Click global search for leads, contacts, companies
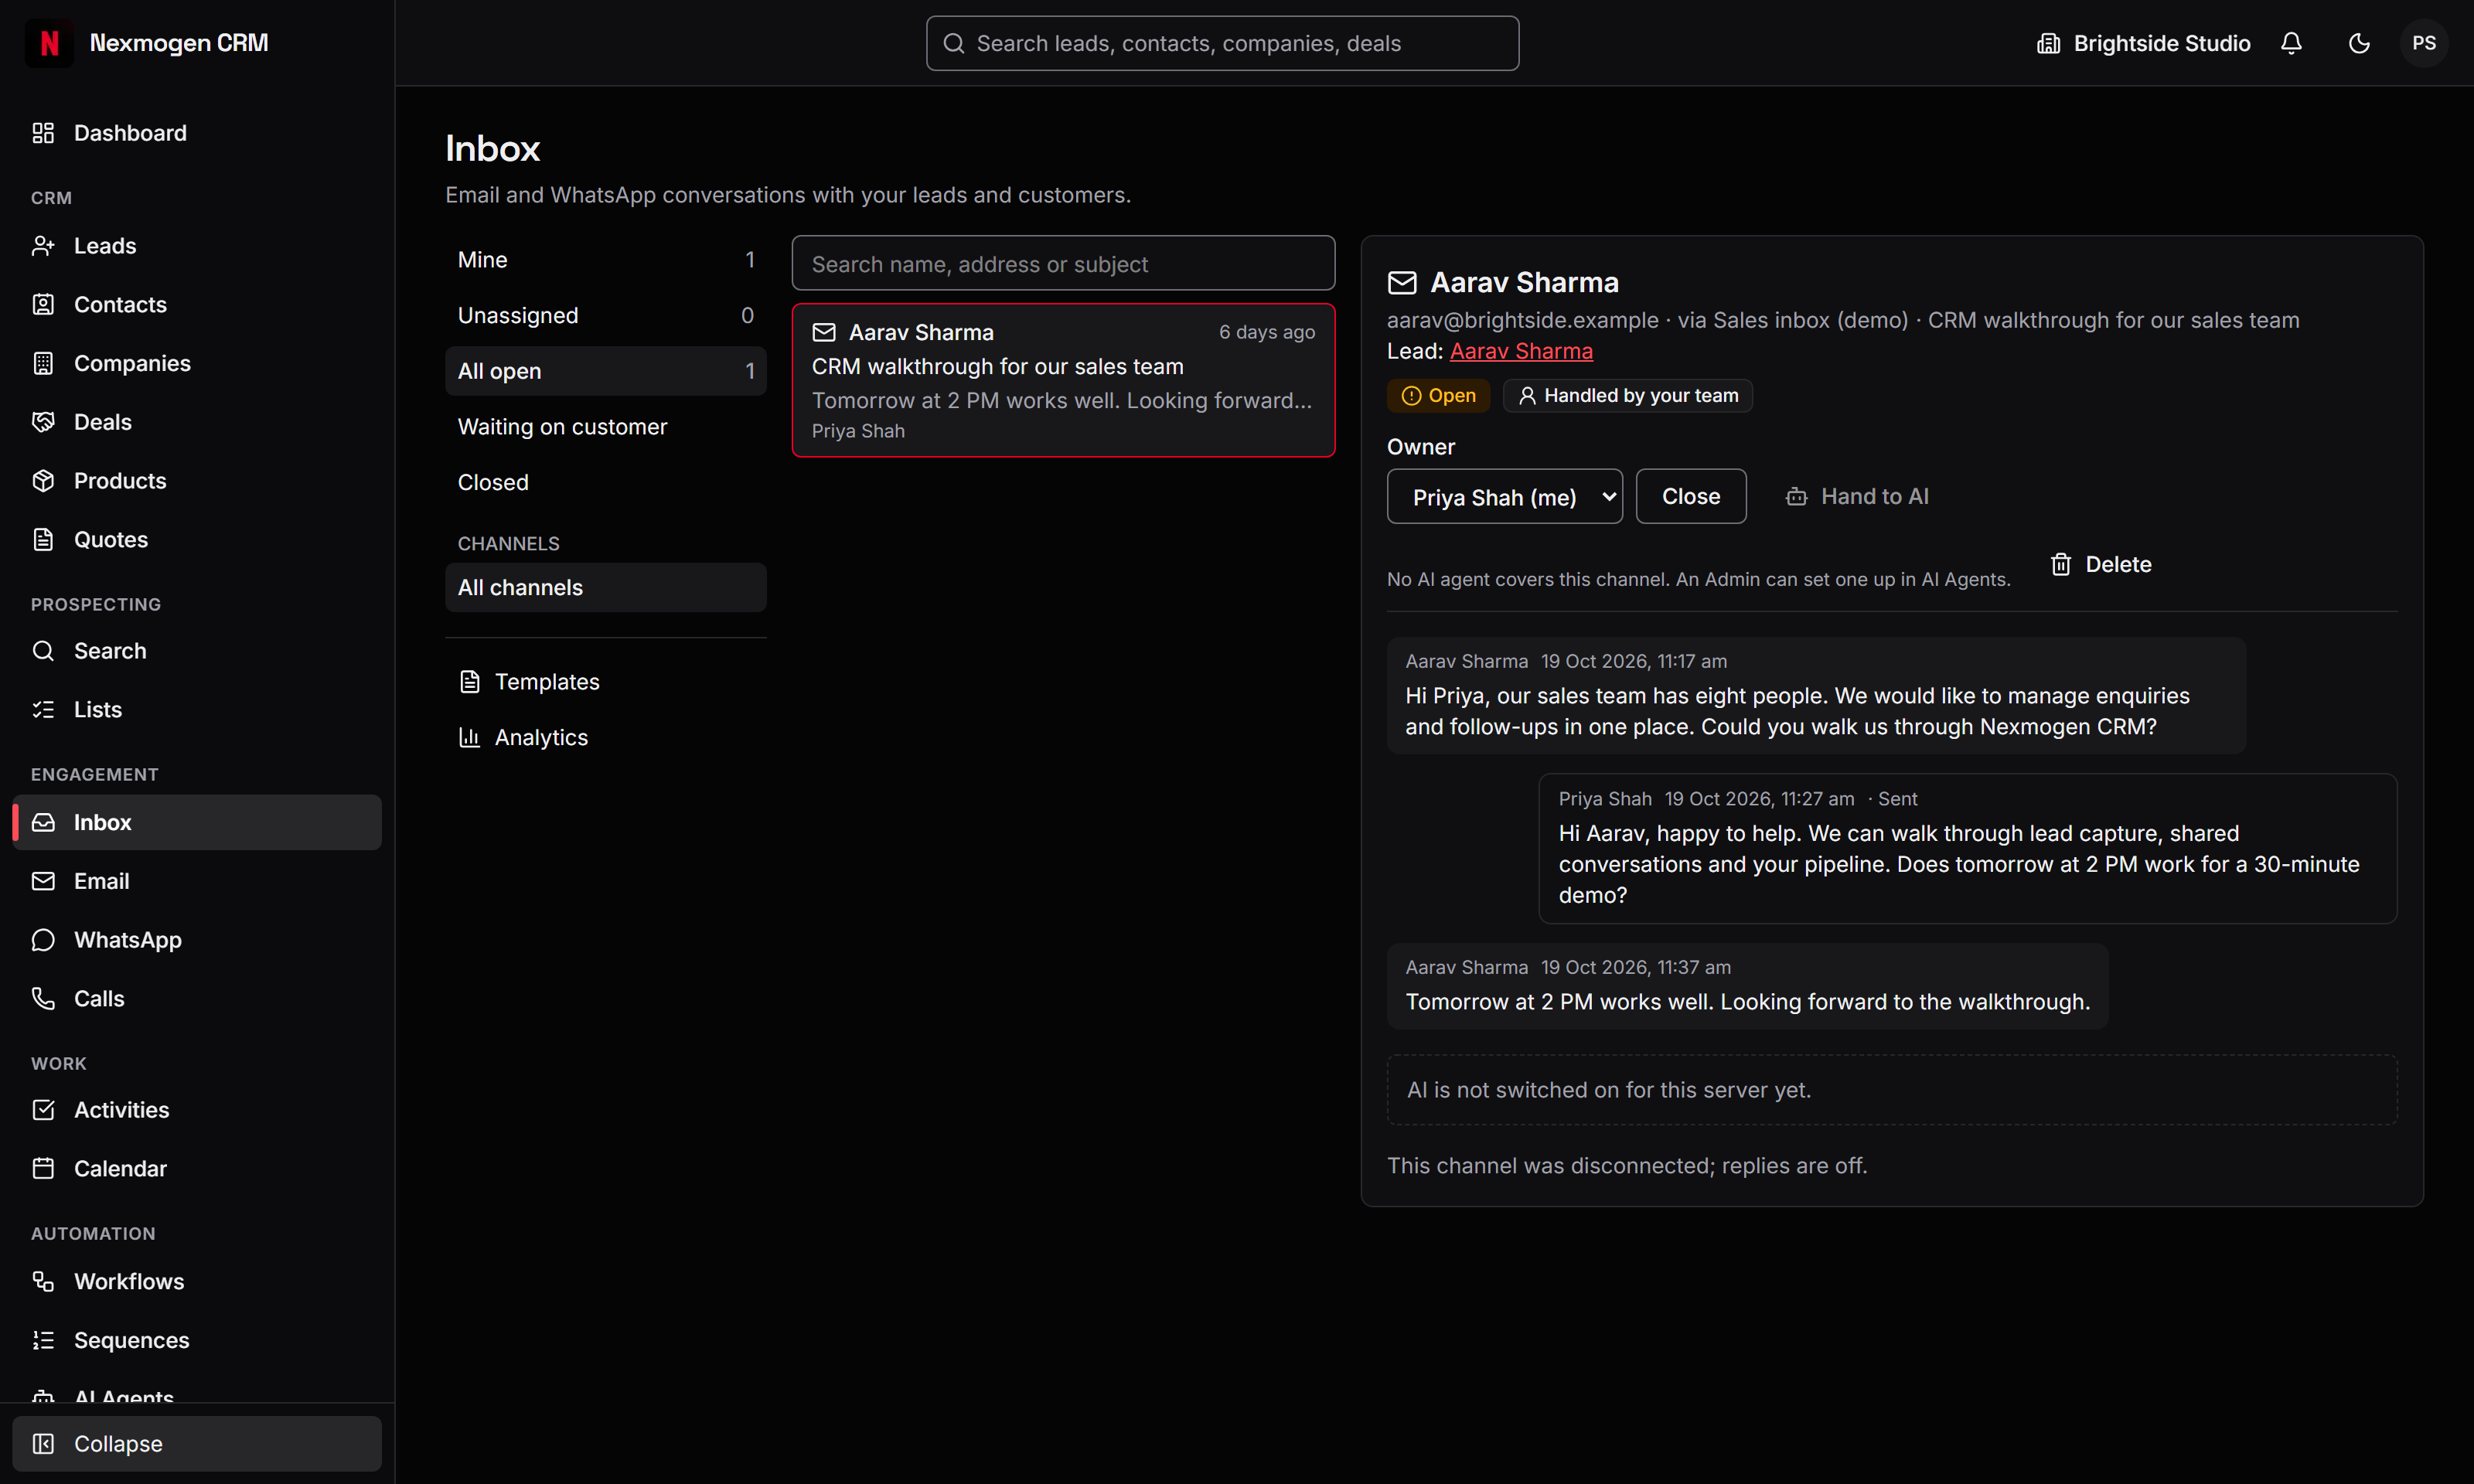The image size is (2474, 1484). pos(1222,43)
